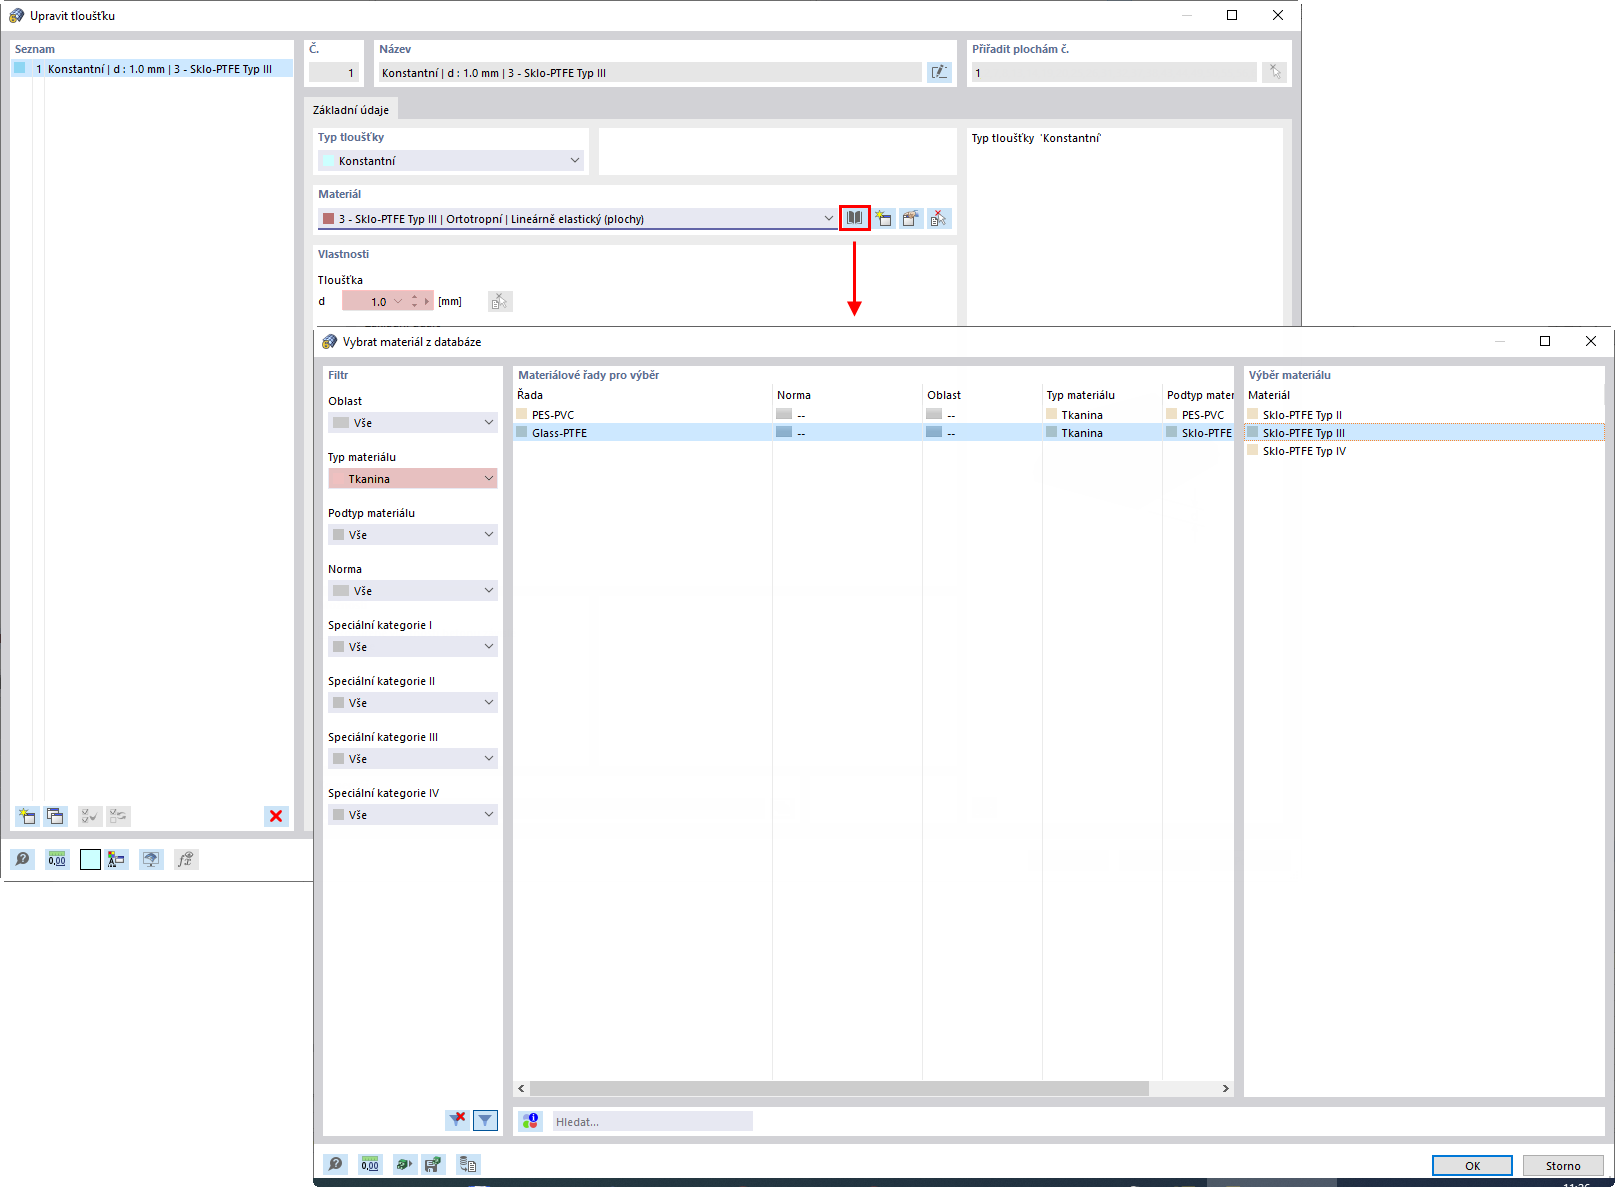The height and width of the screenshot is (1187, 1615).
Task: Open the Speciální kategorie I dropdown
Action: [413, 647]
